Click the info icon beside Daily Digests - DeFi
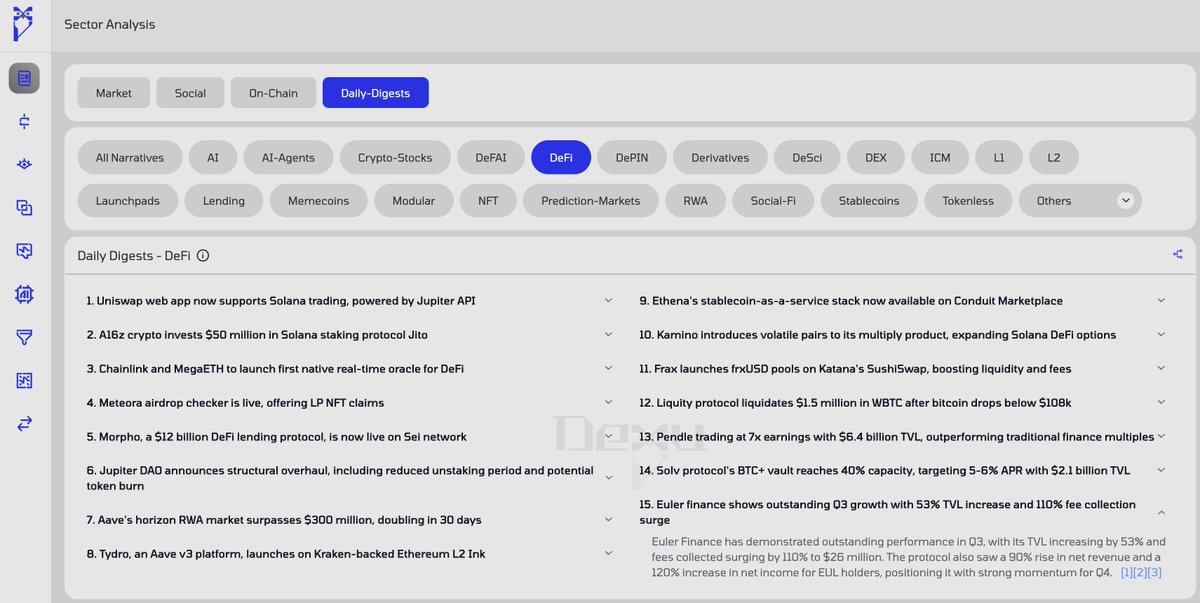The image size is (1200, 603). click(203, 256)
